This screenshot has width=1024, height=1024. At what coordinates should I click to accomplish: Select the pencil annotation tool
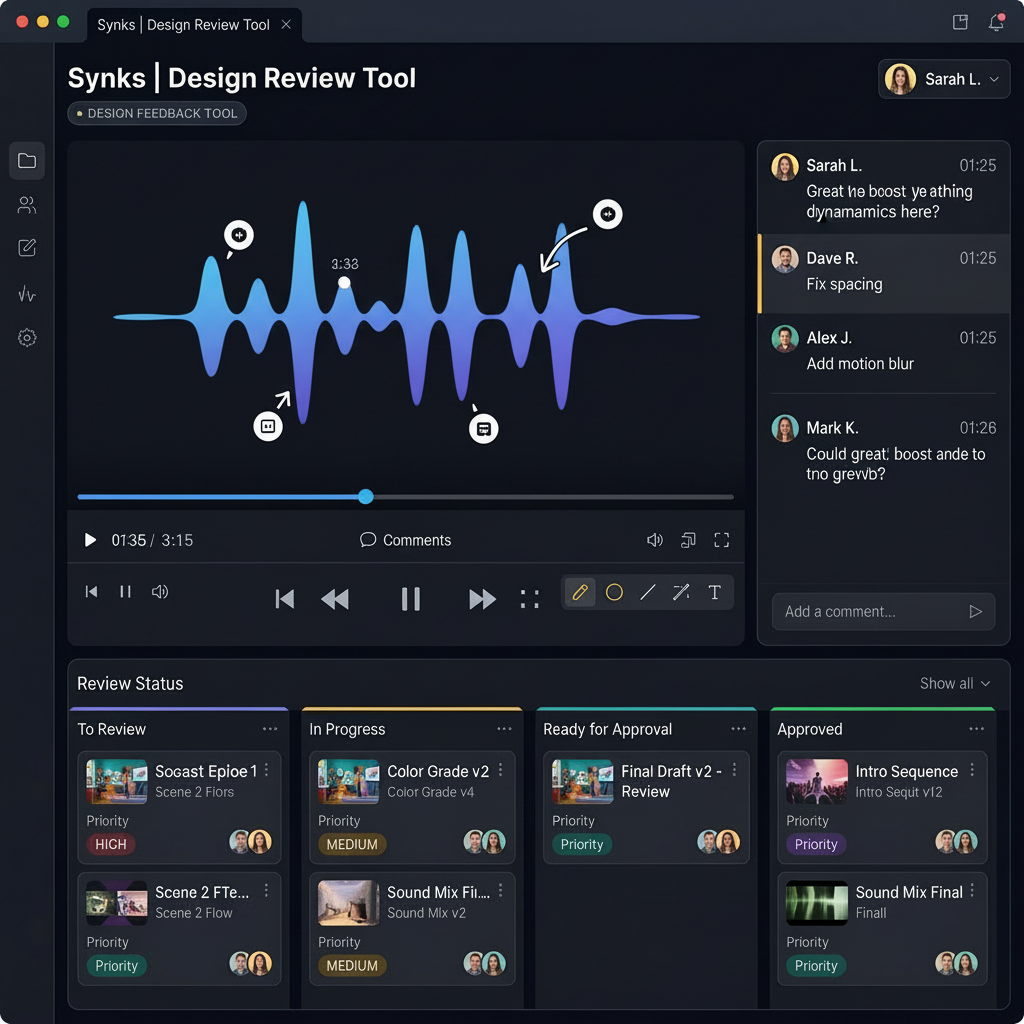coord(580,592)
